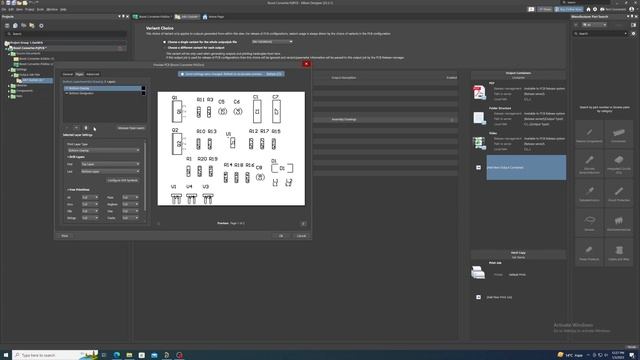The height and width of the screenshot is (360, 640).
Task: Click the Folder Structure output container icon
Action: click(x=479, y=118)
